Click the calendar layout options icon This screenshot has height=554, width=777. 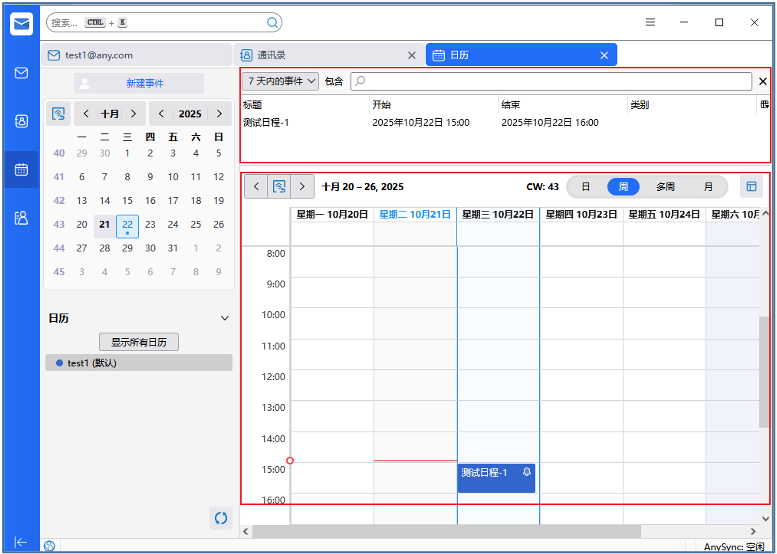click(x=751, y=186)
